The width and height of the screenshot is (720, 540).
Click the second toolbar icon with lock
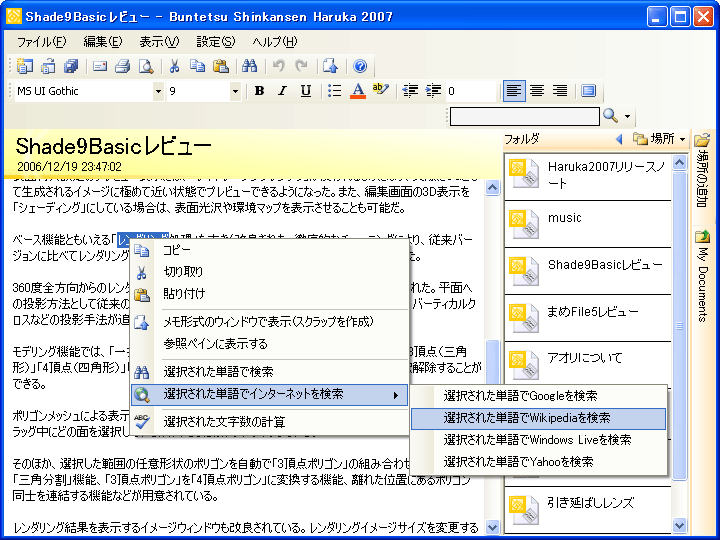[x=48, y=66]
